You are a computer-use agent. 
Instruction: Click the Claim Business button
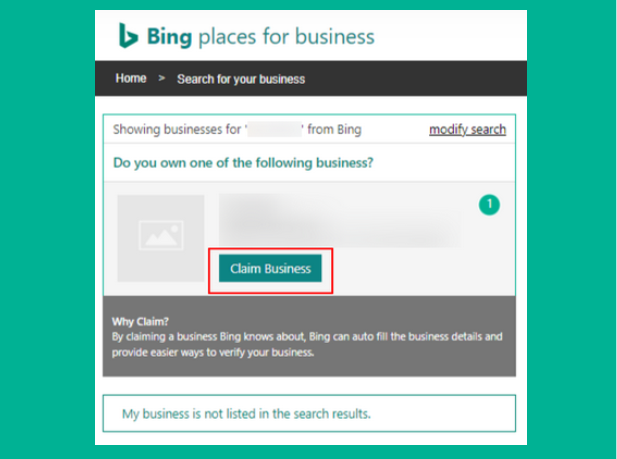(x=270, y=268)
